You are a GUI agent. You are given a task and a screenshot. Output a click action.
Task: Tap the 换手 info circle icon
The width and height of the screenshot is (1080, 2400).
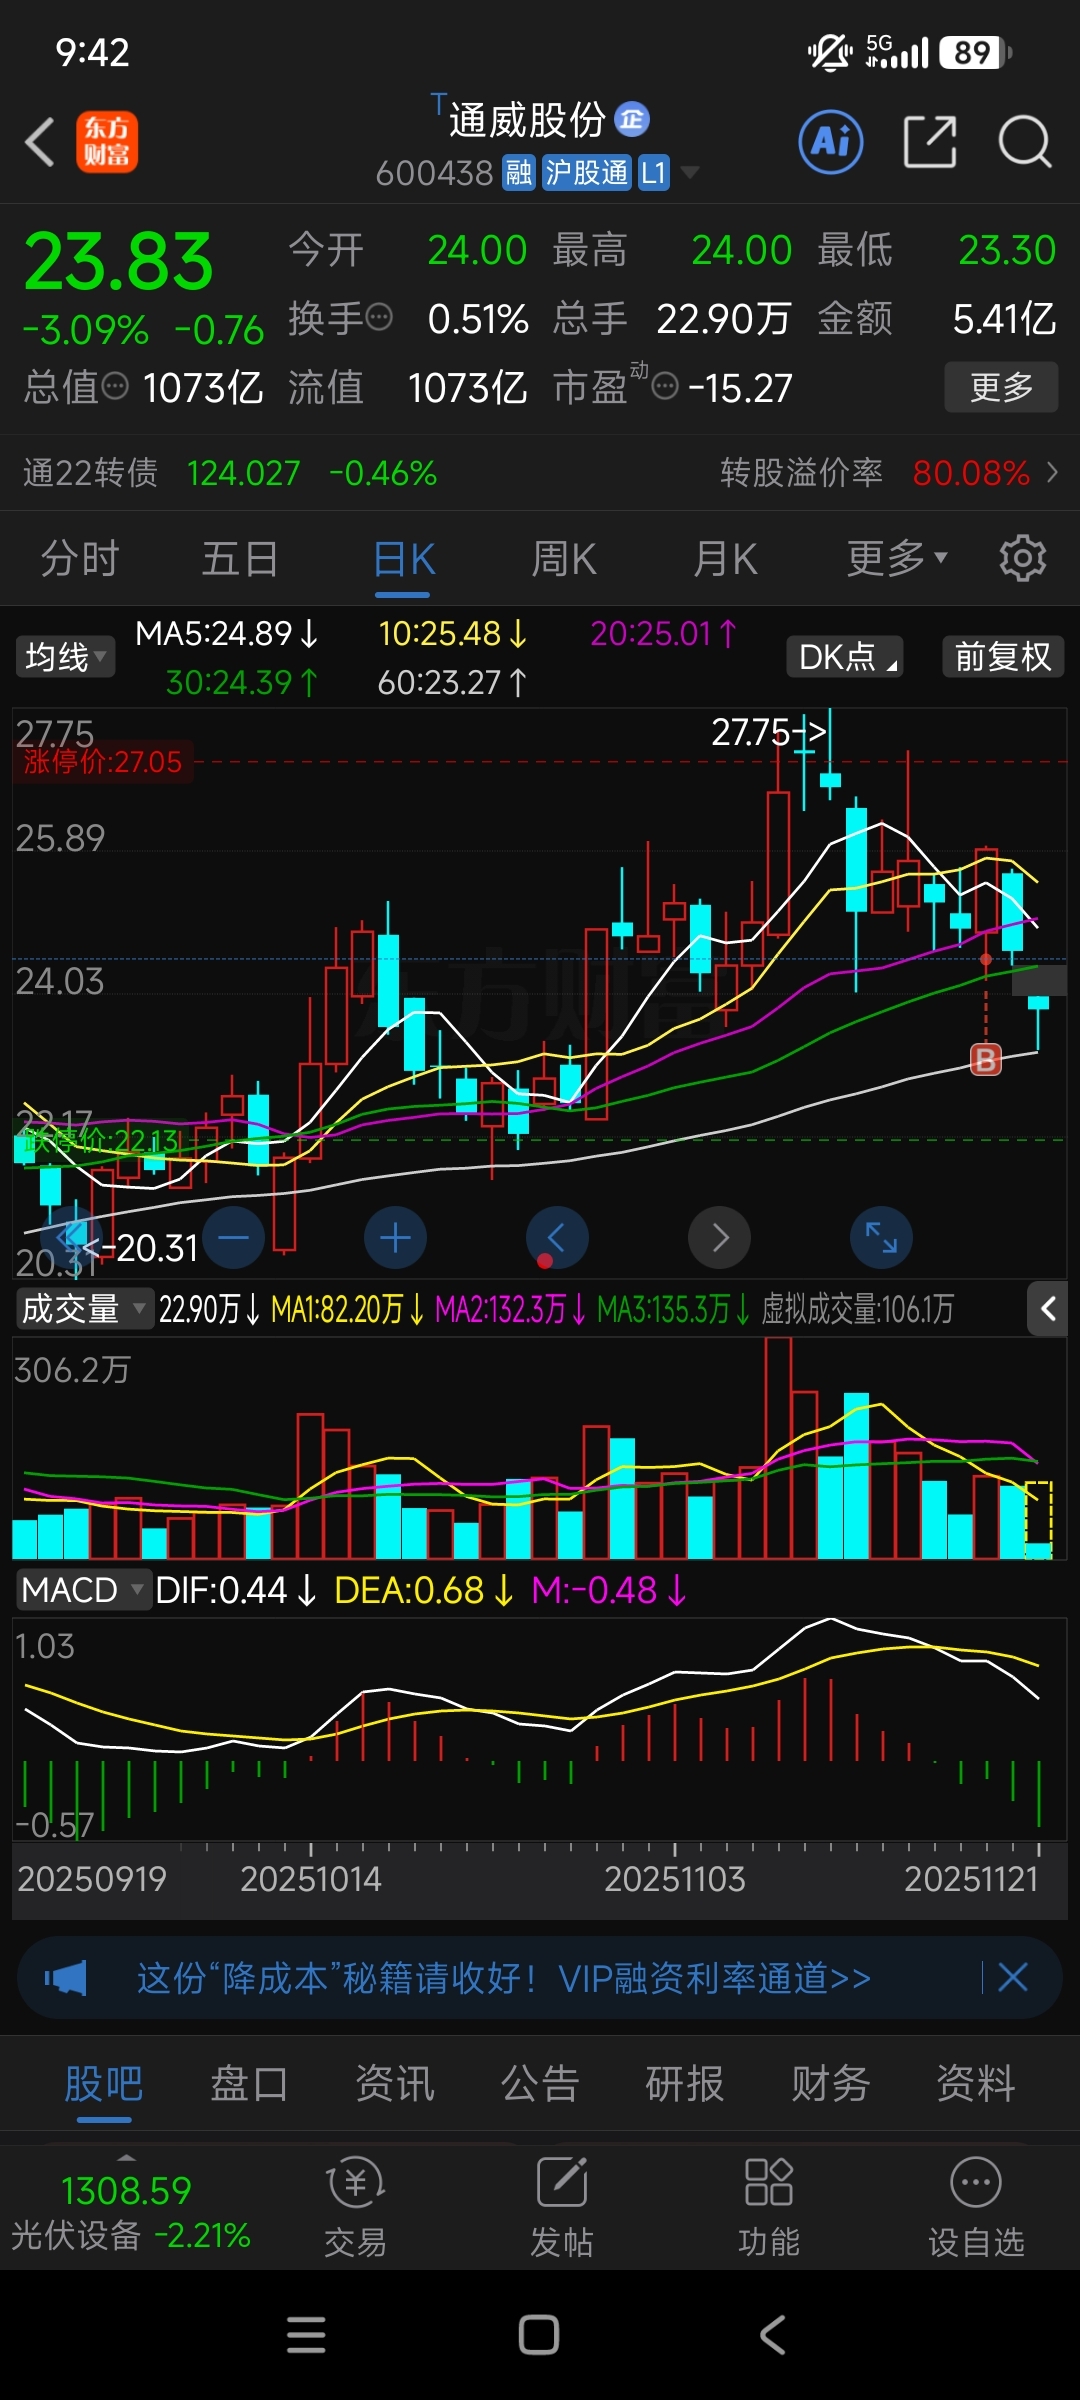coord(379,318)
